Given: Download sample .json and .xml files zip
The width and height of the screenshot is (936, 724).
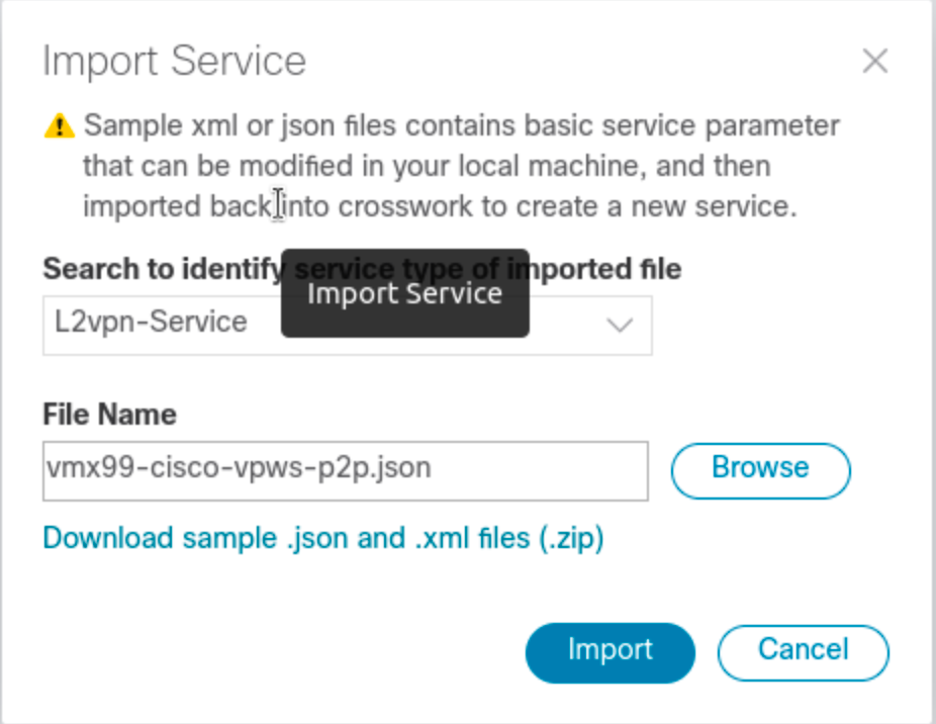Looking at the screenshot, I should (x=323, y=538).
